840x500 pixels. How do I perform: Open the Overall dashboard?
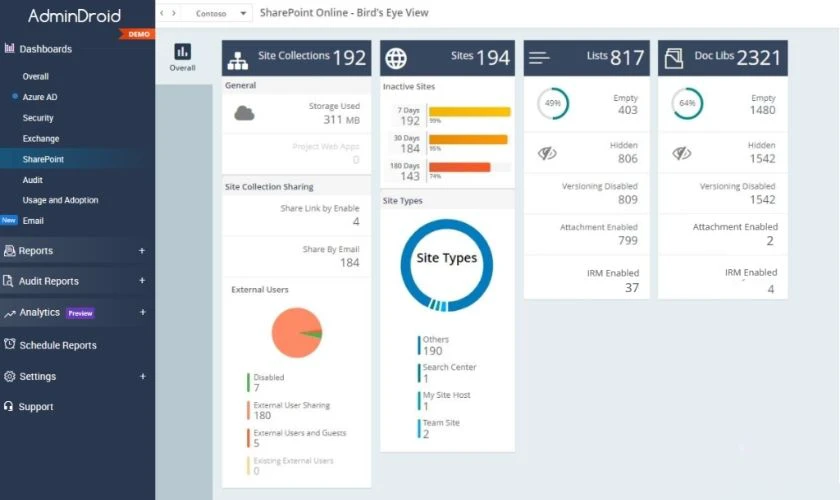[x=35, y=77]
